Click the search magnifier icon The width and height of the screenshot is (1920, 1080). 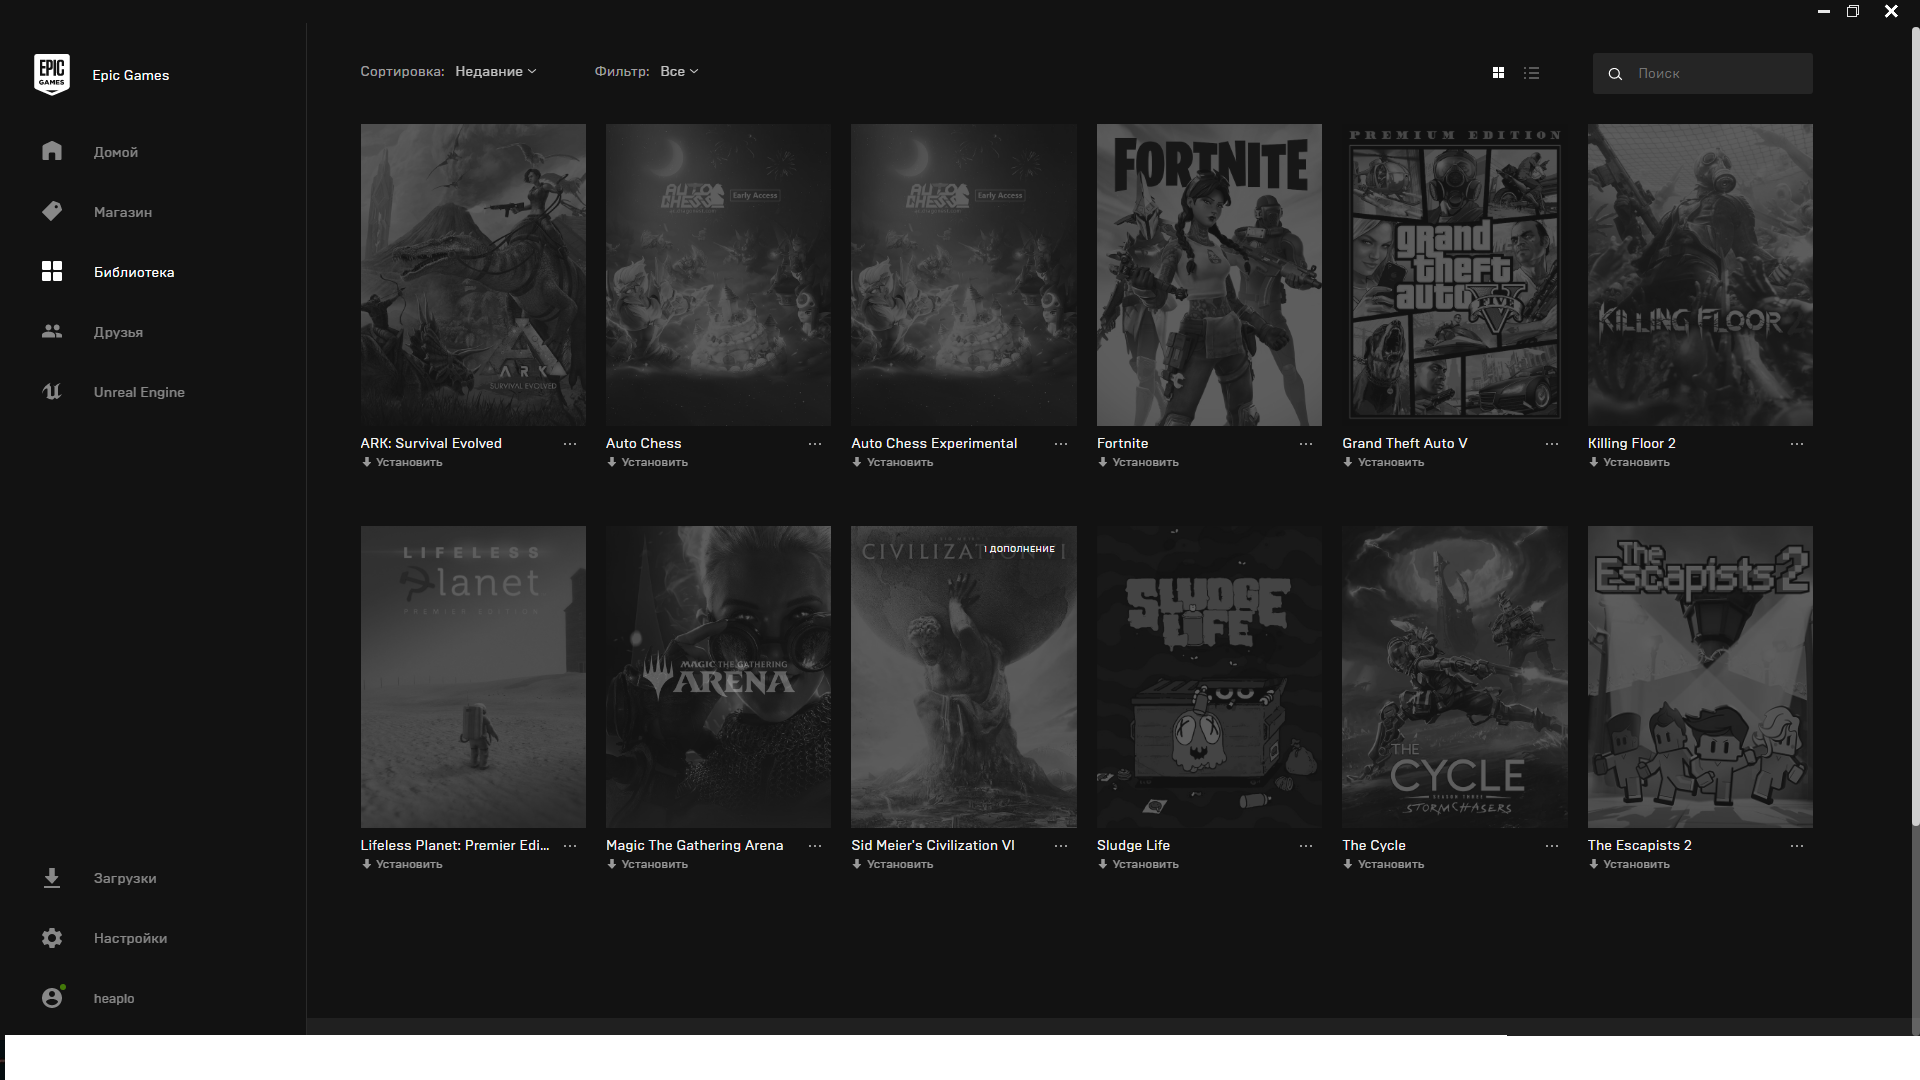(1615, 74)
